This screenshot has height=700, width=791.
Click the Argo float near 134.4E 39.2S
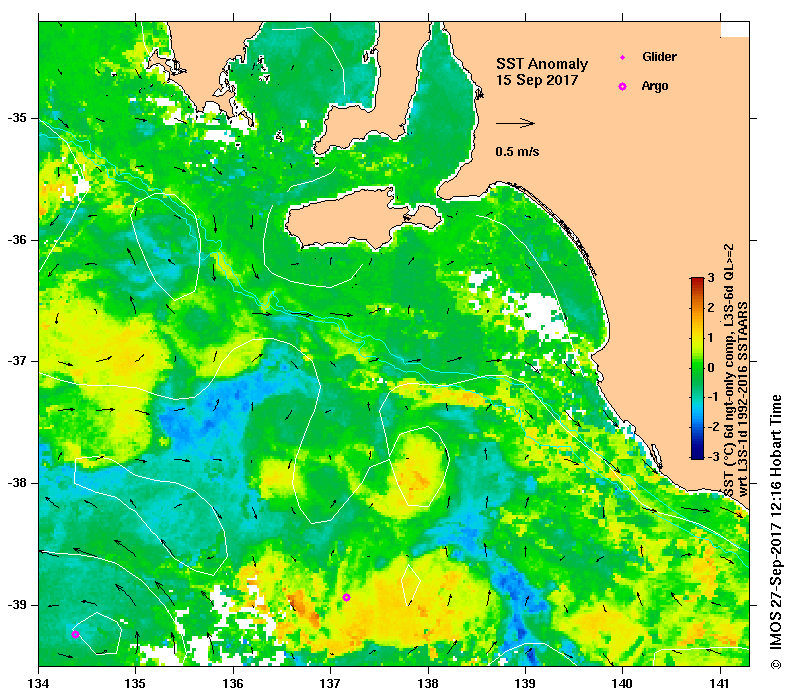(x=75, y=634)
